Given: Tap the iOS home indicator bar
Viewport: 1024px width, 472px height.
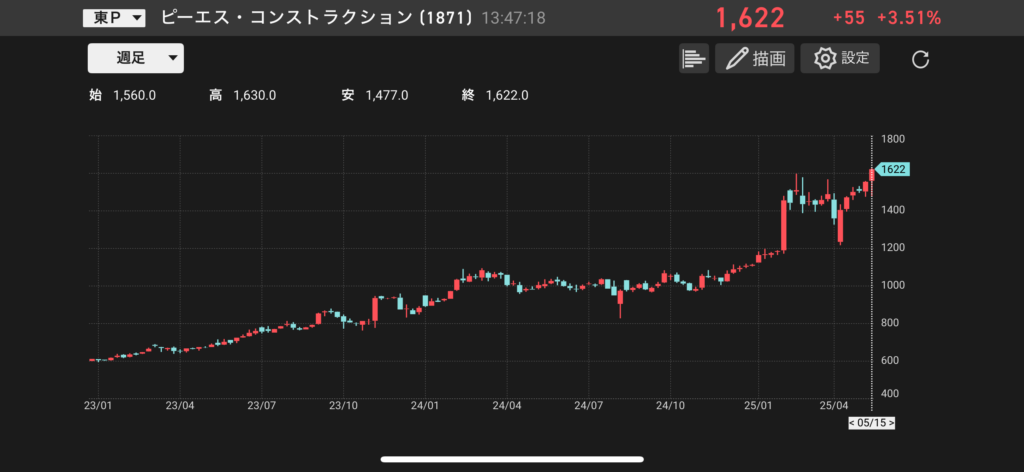Looking at the screenshot, I should [512, 459].
